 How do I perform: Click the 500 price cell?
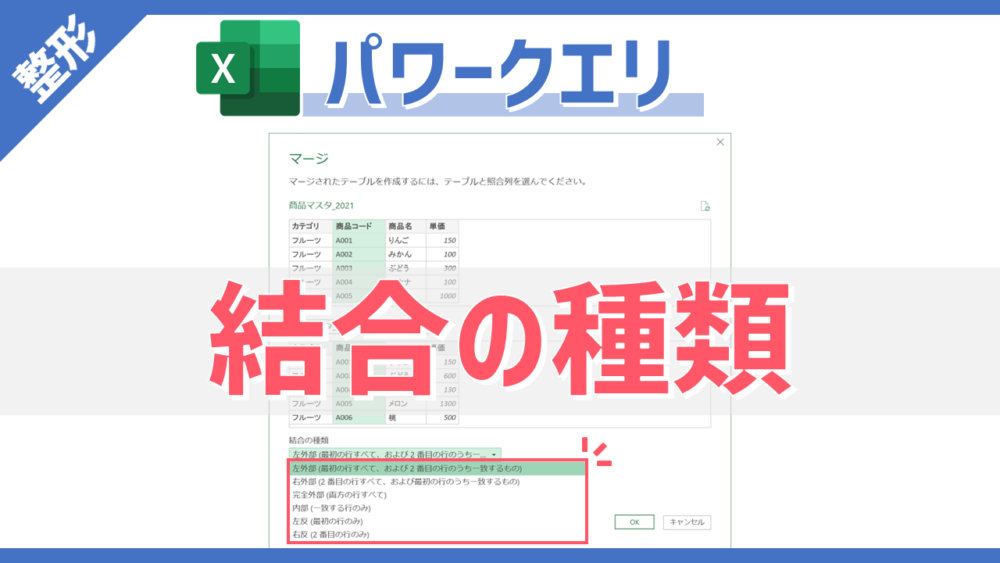point(442,418)
